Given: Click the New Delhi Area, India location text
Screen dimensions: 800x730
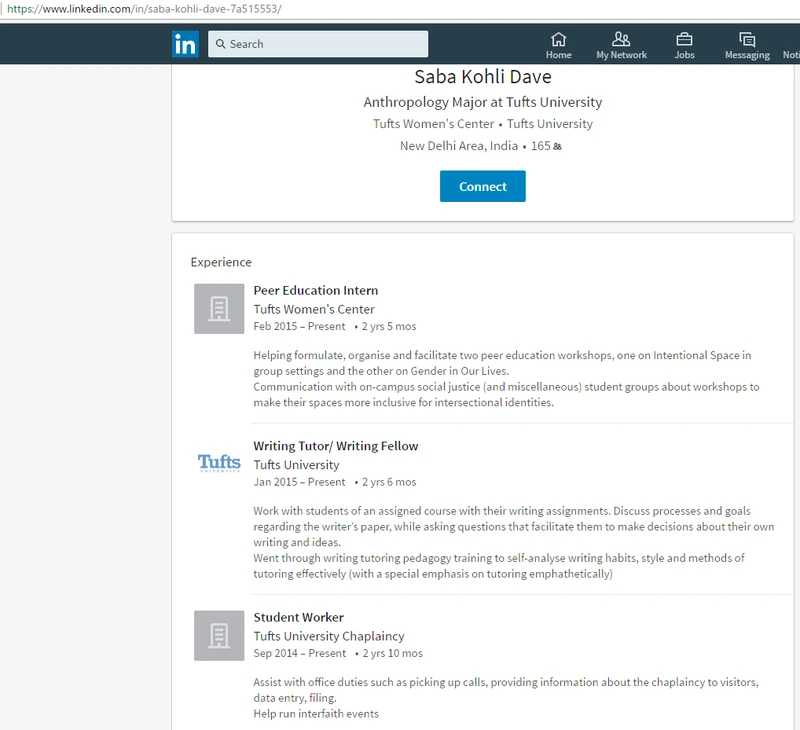Looking at the screenshot, I should click(459, 146).
